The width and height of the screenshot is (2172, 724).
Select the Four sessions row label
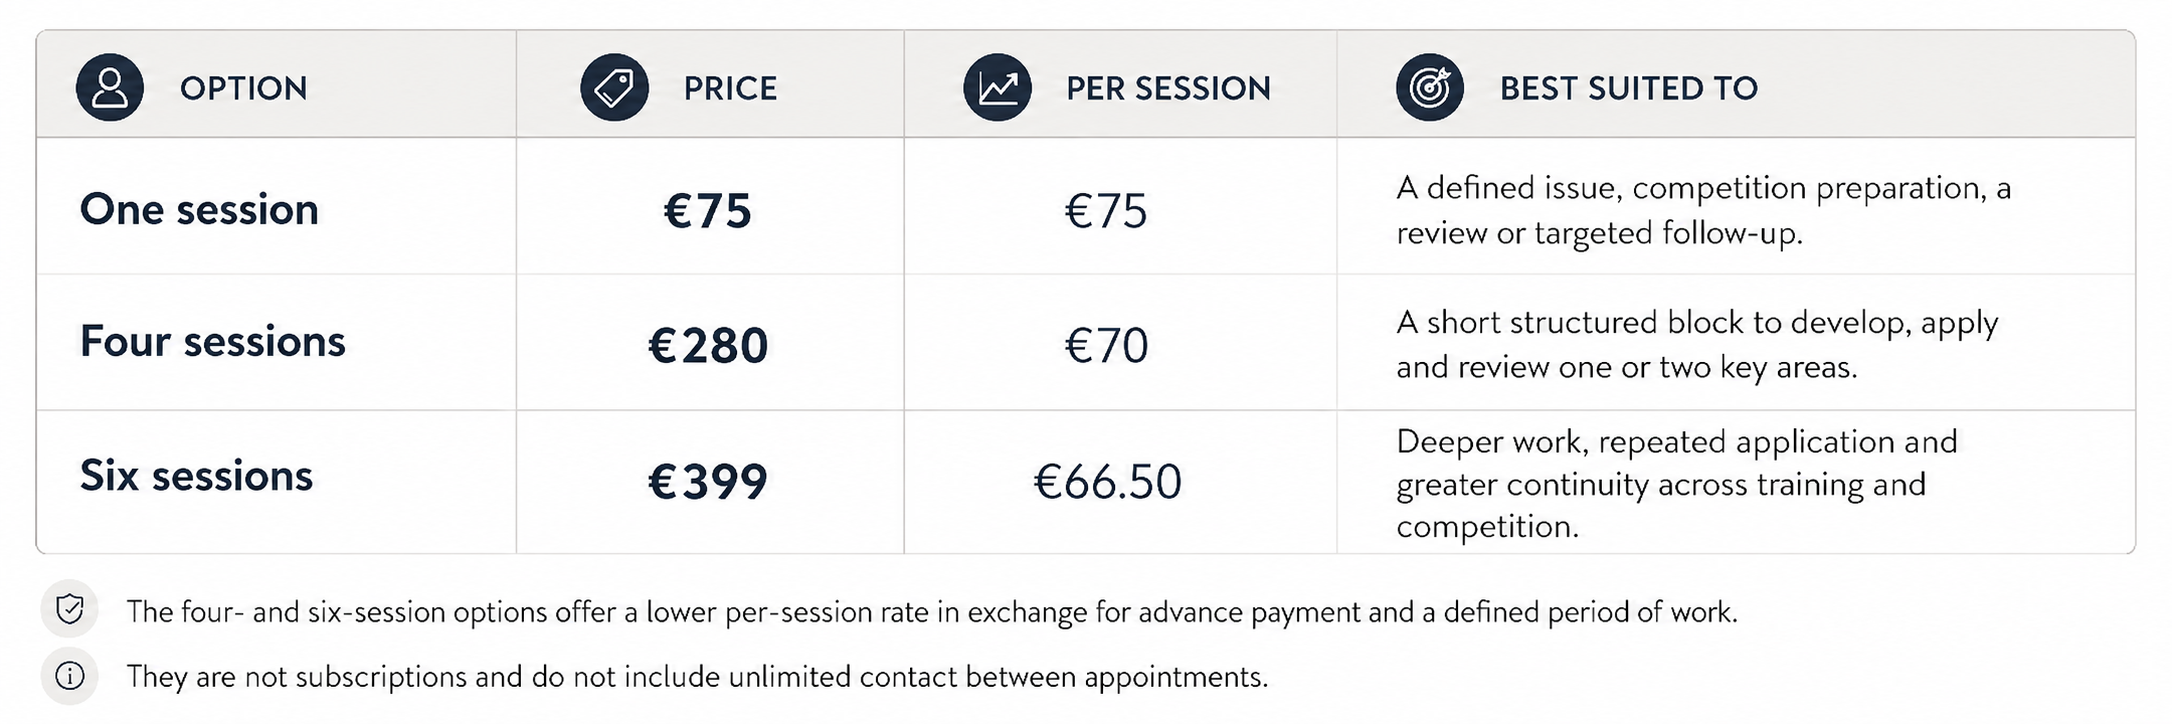click(212, 341)
